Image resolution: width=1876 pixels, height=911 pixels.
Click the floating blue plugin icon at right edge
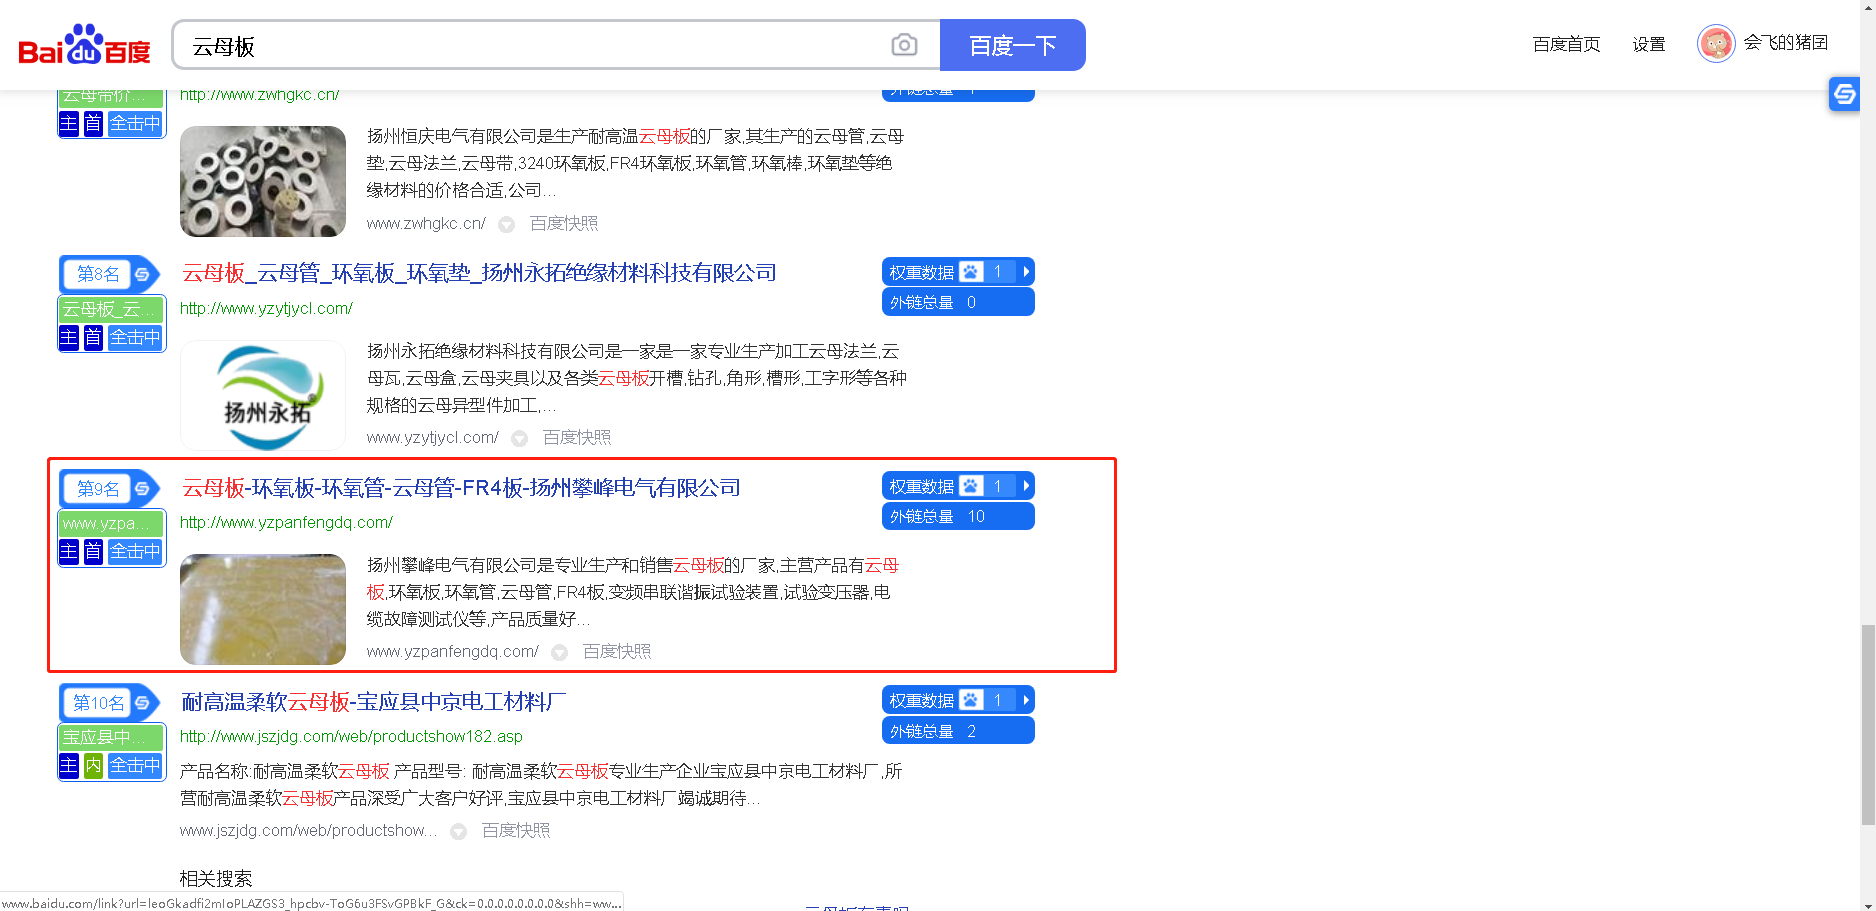click(x=1844, y=94)
